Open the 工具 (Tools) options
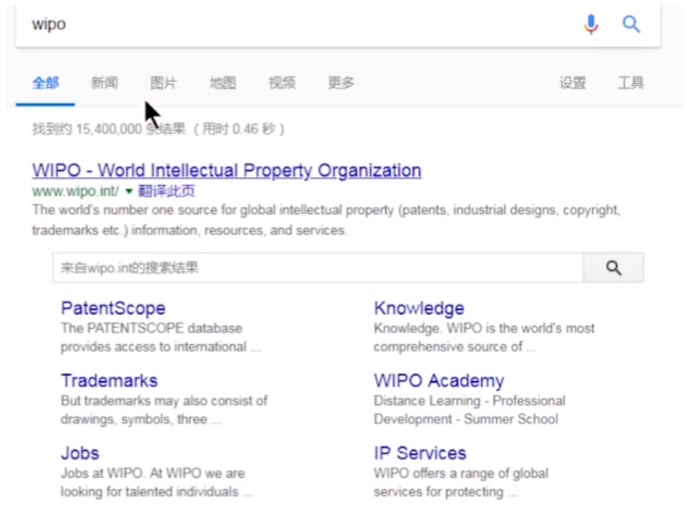This screenshot has height=524, width=691. 630,83
